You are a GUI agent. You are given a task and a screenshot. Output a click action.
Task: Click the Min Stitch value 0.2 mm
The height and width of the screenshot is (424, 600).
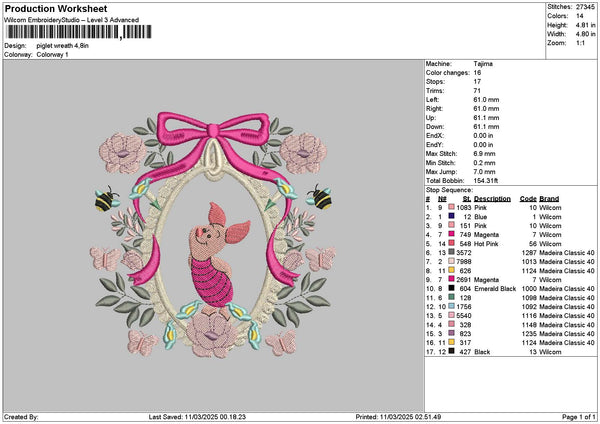point(484,163)
